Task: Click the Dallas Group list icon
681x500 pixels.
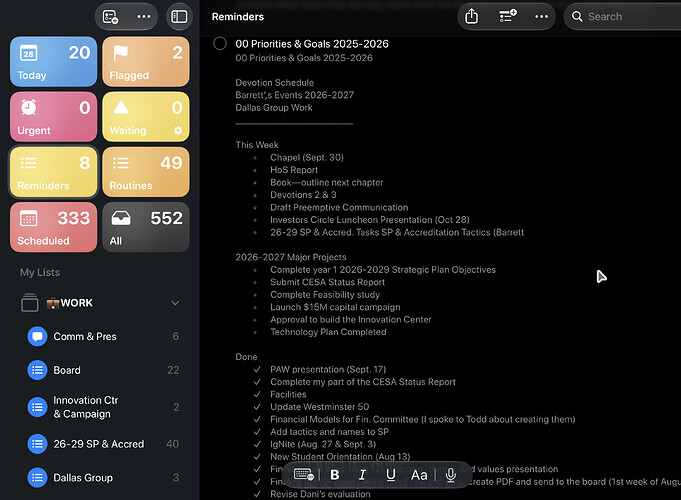Action: 37,478
